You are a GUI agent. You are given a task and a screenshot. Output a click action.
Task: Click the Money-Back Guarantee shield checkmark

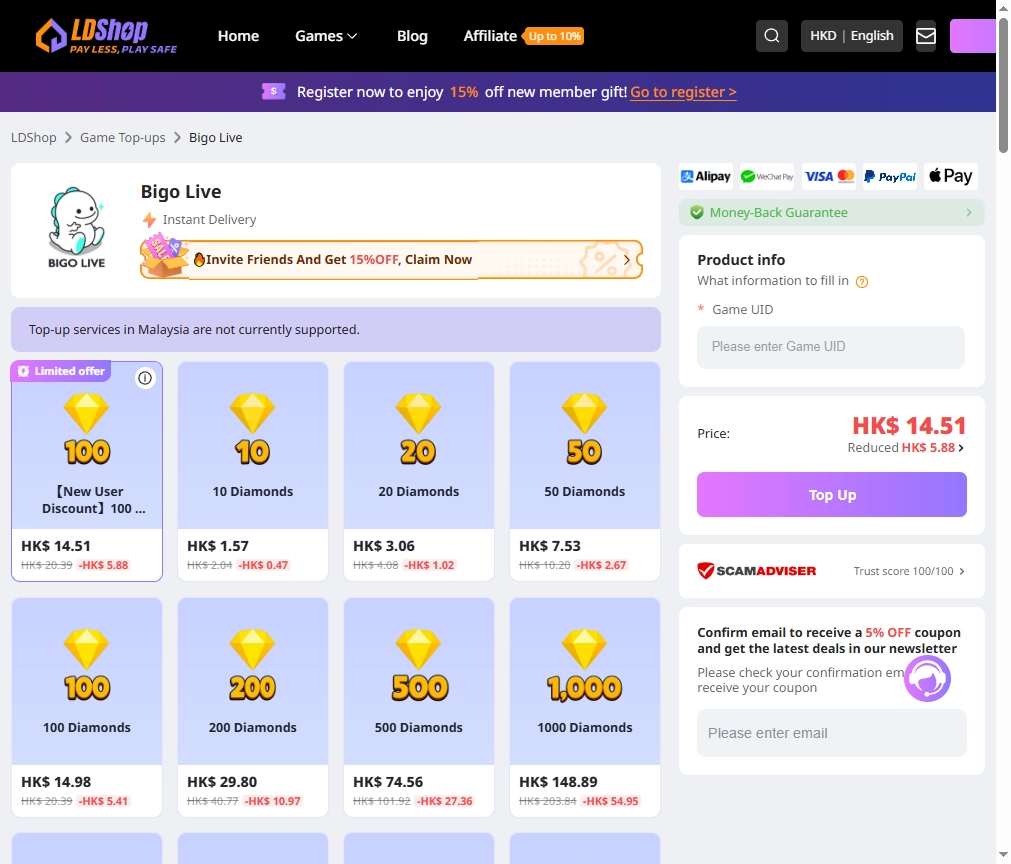click(x=697, y=213)
